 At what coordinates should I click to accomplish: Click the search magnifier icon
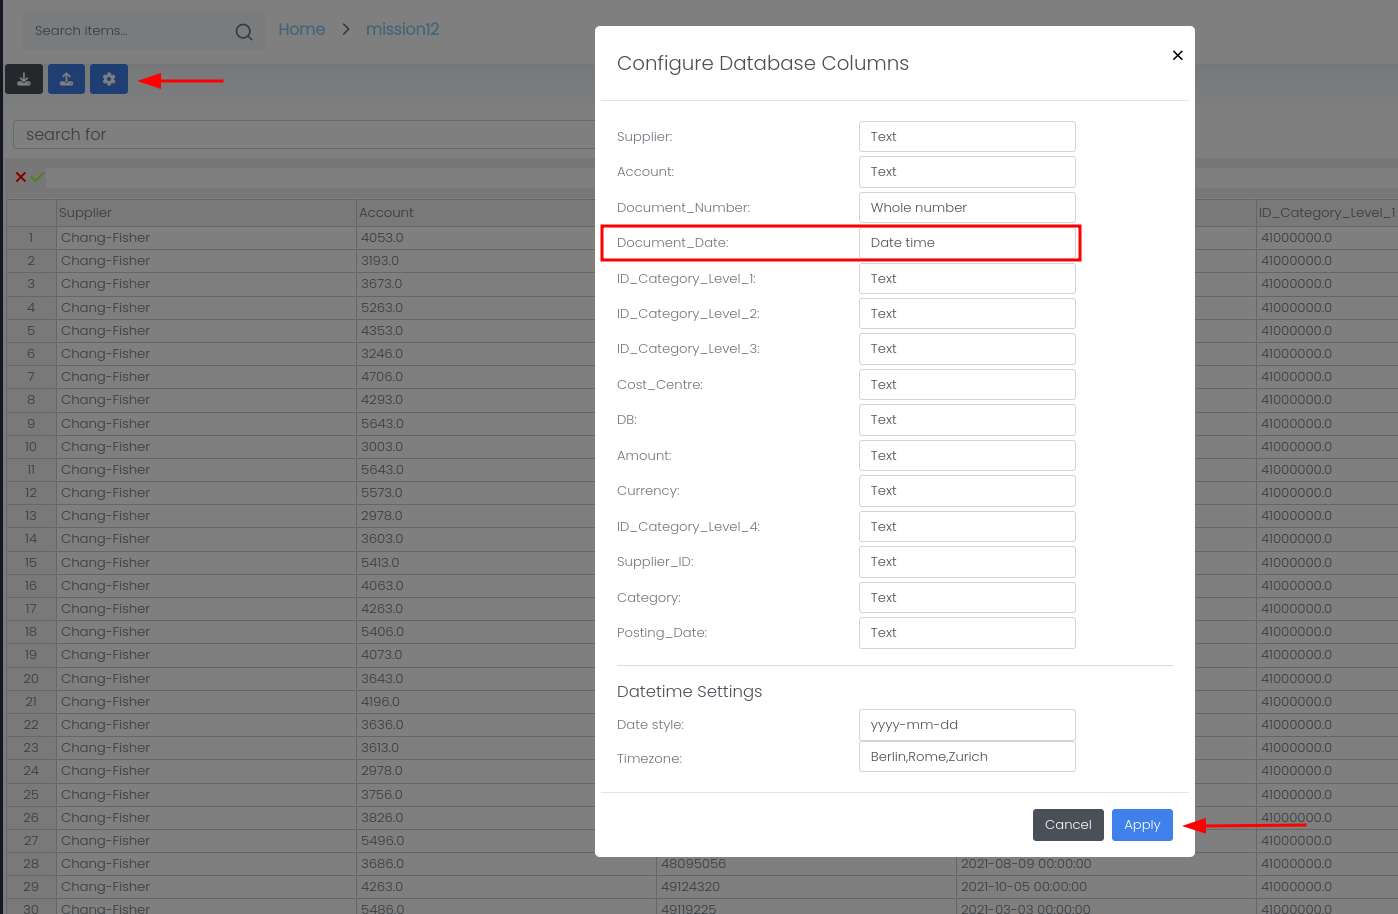pyautogui.click(x=243, y=32)
